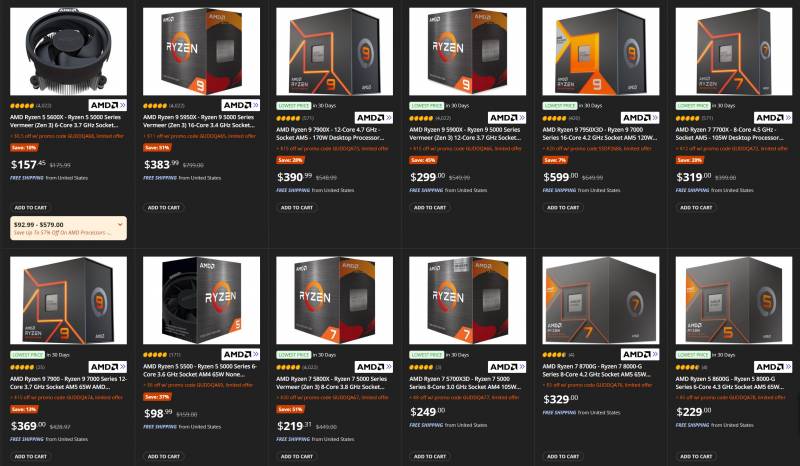Click AMD brand badge on Ryzen 9 7900X listing

pos(373,117)
